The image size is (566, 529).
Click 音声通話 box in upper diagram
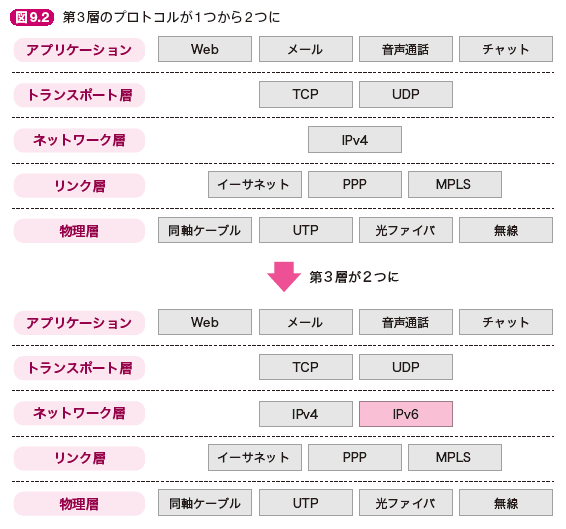click(406, 49)
